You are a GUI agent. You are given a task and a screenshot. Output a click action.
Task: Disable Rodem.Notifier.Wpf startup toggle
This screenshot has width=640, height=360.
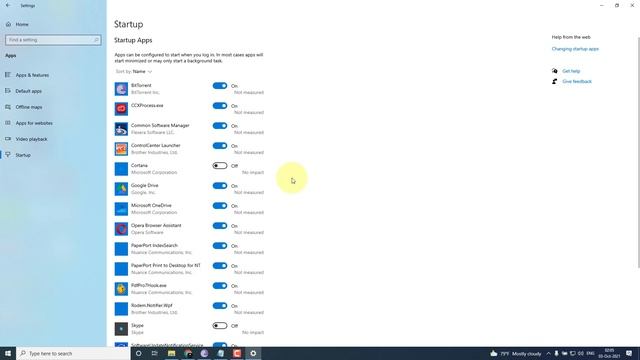pos(220,306)
